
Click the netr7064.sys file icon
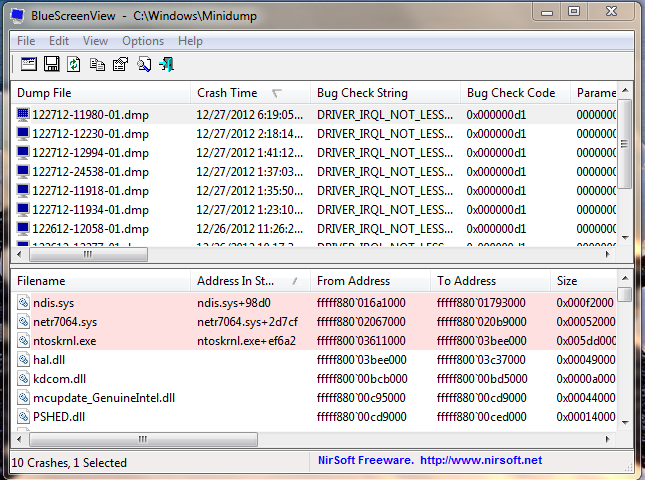pos(23,322)
